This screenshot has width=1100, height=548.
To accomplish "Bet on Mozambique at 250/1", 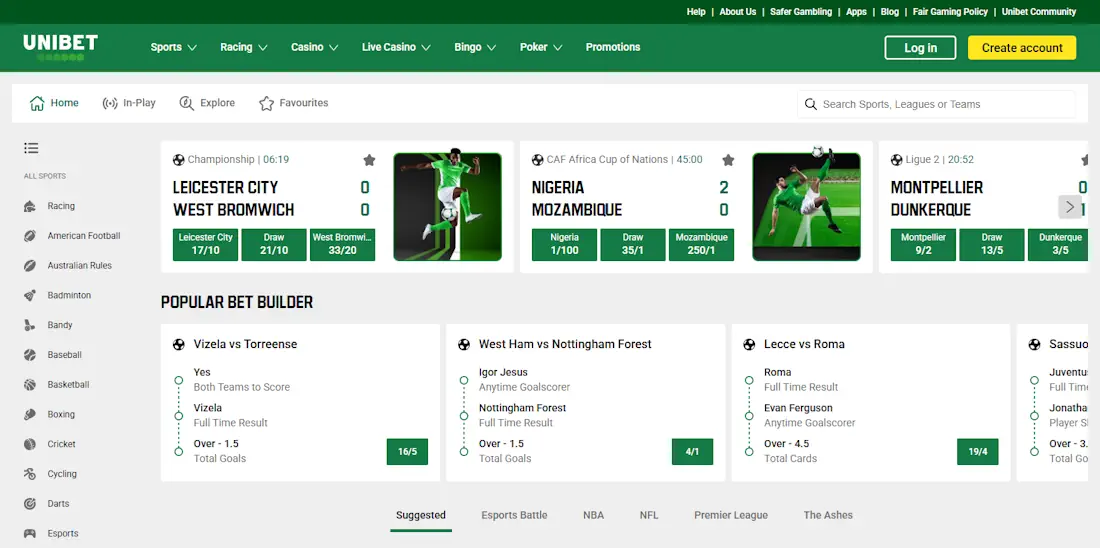I will 702,245.
